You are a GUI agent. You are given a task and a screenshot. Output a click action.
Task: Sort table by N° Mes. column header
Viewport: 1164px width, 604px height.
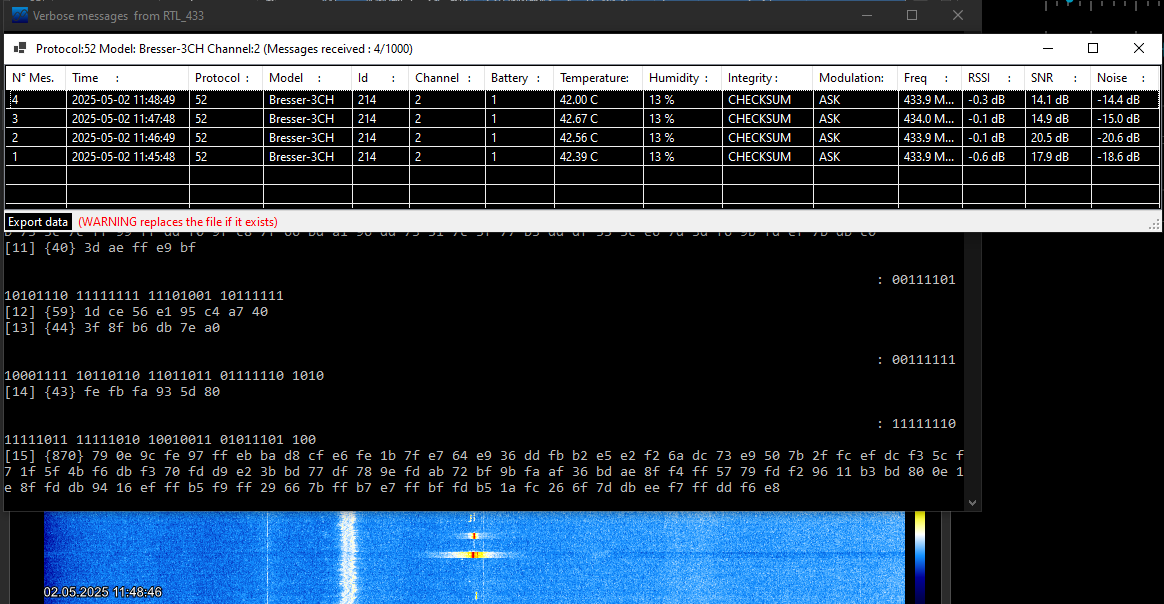36,78
